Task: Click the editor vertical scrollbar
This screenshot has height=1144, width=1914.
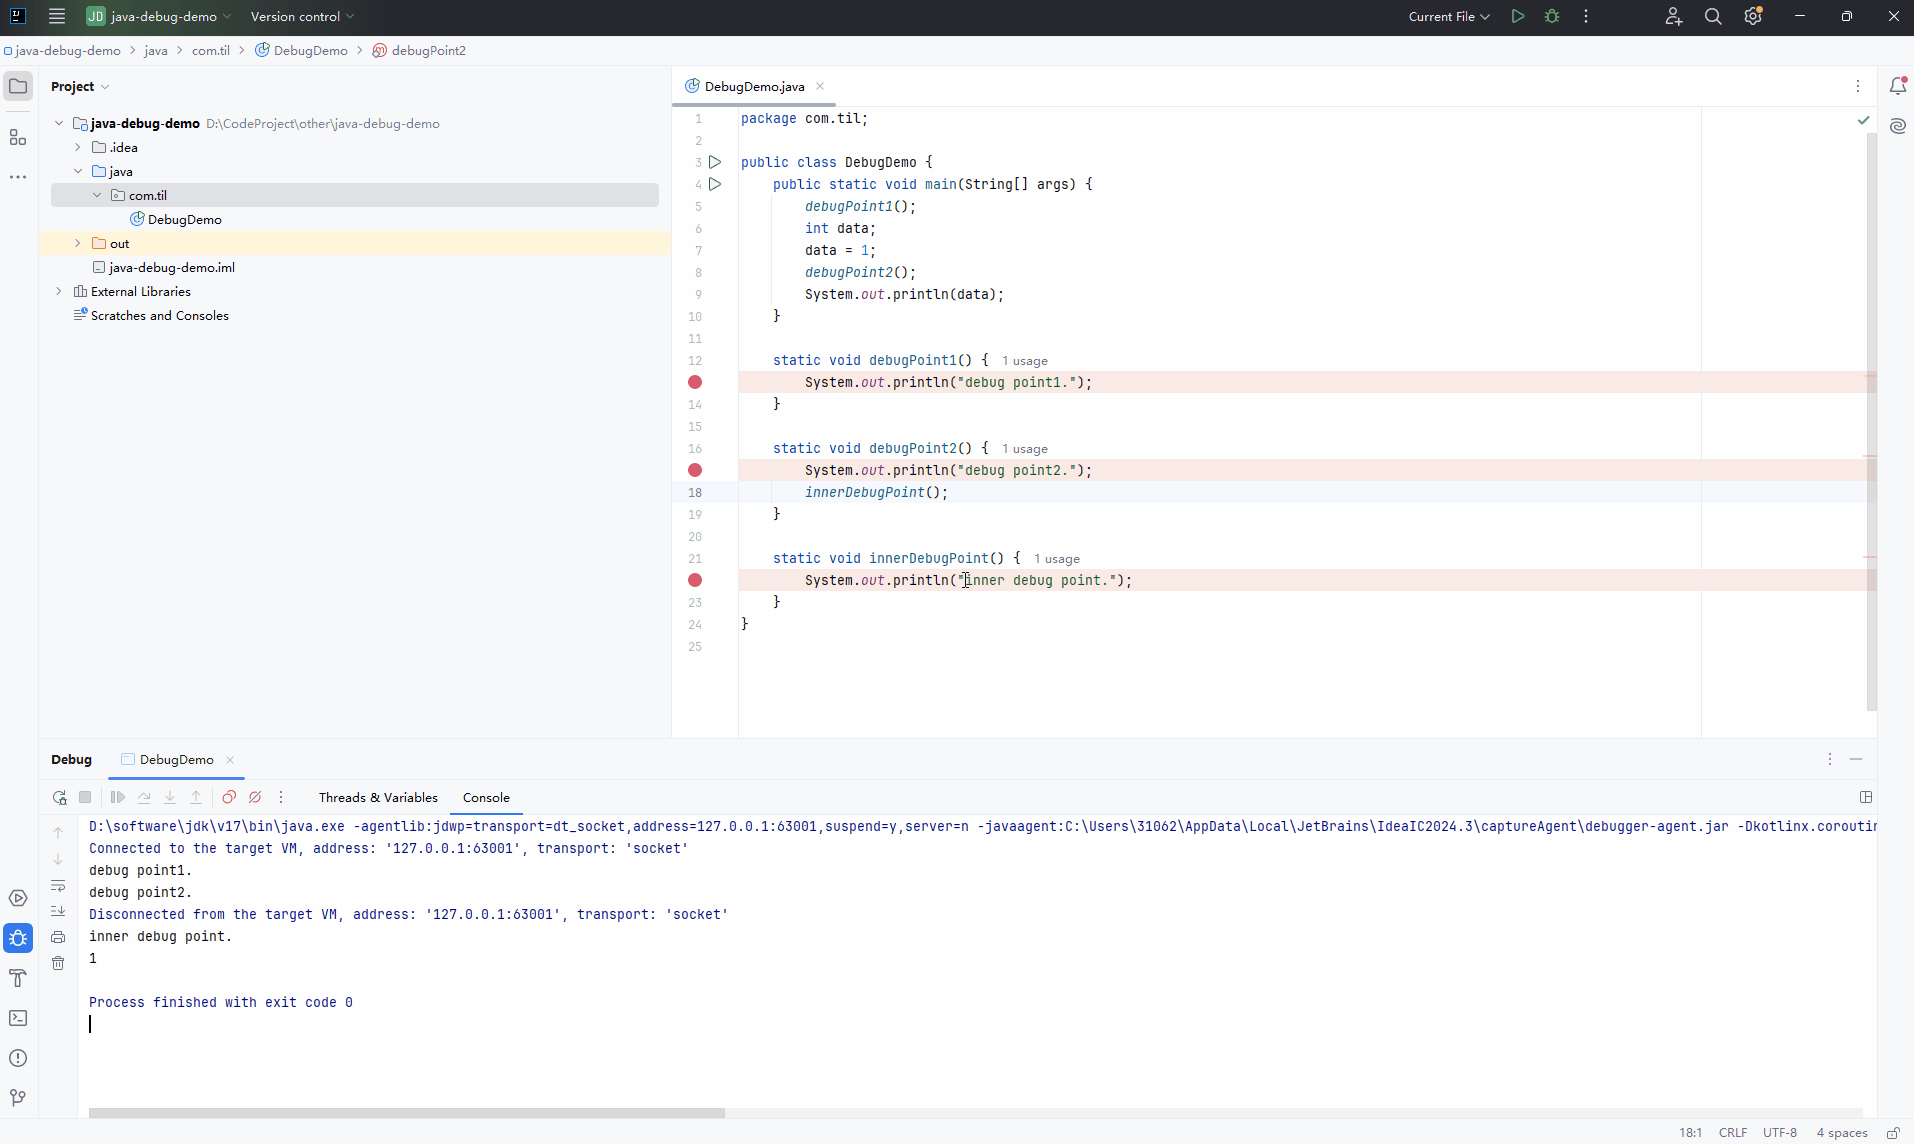Action: [1871, 420]
